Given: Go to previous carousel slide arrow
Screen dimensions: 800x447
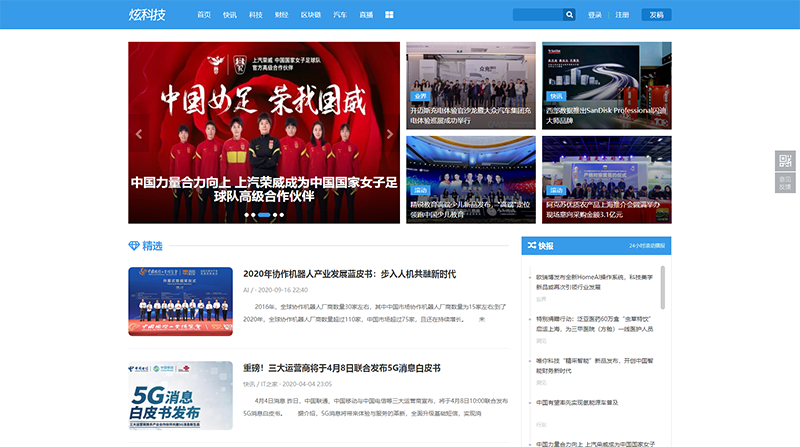Looking at the screenshot, I should pos(139,133).
